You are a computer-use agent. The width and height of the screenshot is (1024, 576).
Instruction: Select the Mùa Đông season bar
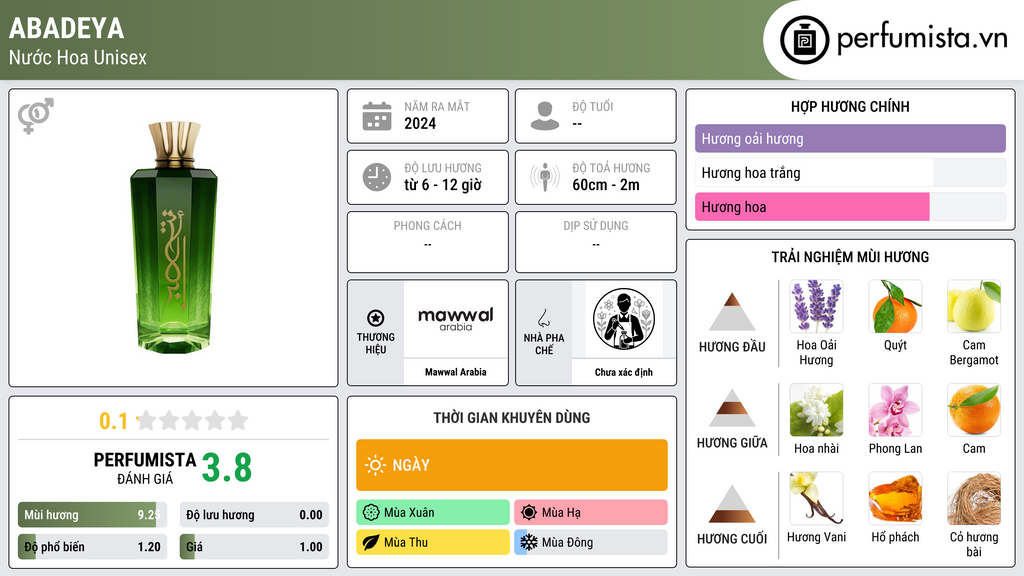coord(591,542)
